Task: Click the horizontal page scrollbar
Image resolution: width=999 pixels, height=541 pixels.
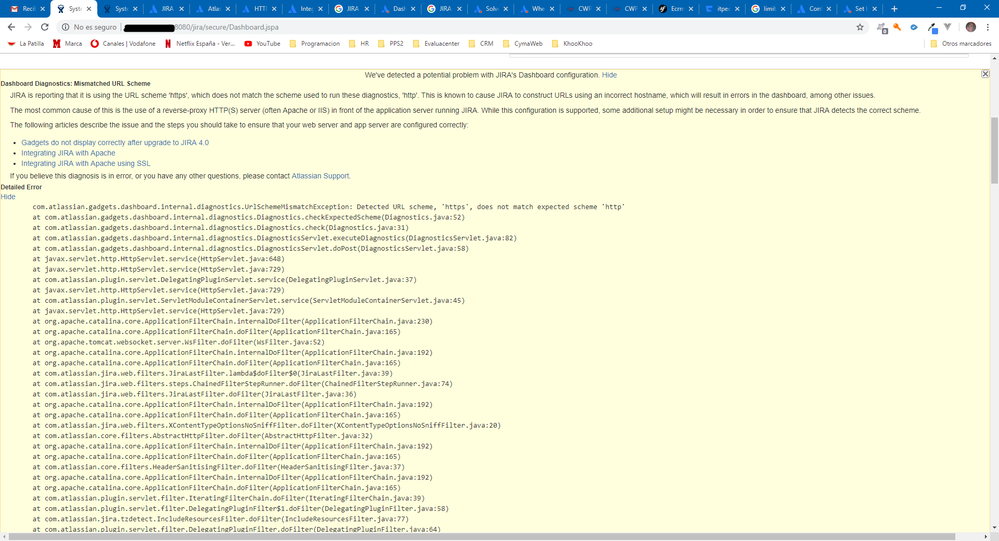Action: (482, 537)
